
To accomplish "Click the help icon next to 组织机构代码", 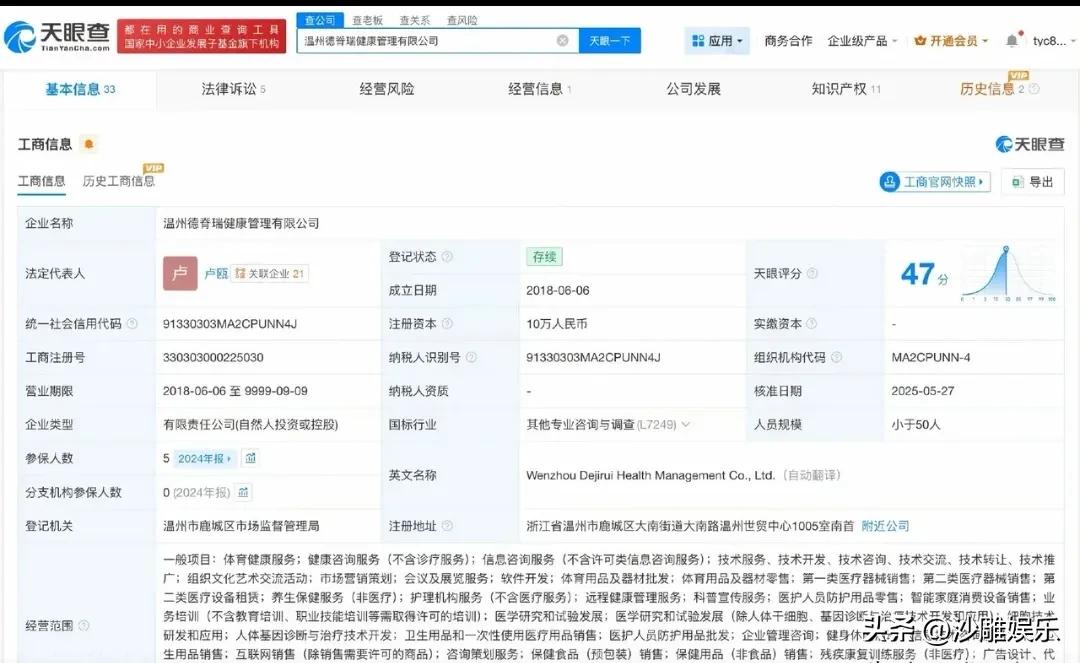I will 836,357.
